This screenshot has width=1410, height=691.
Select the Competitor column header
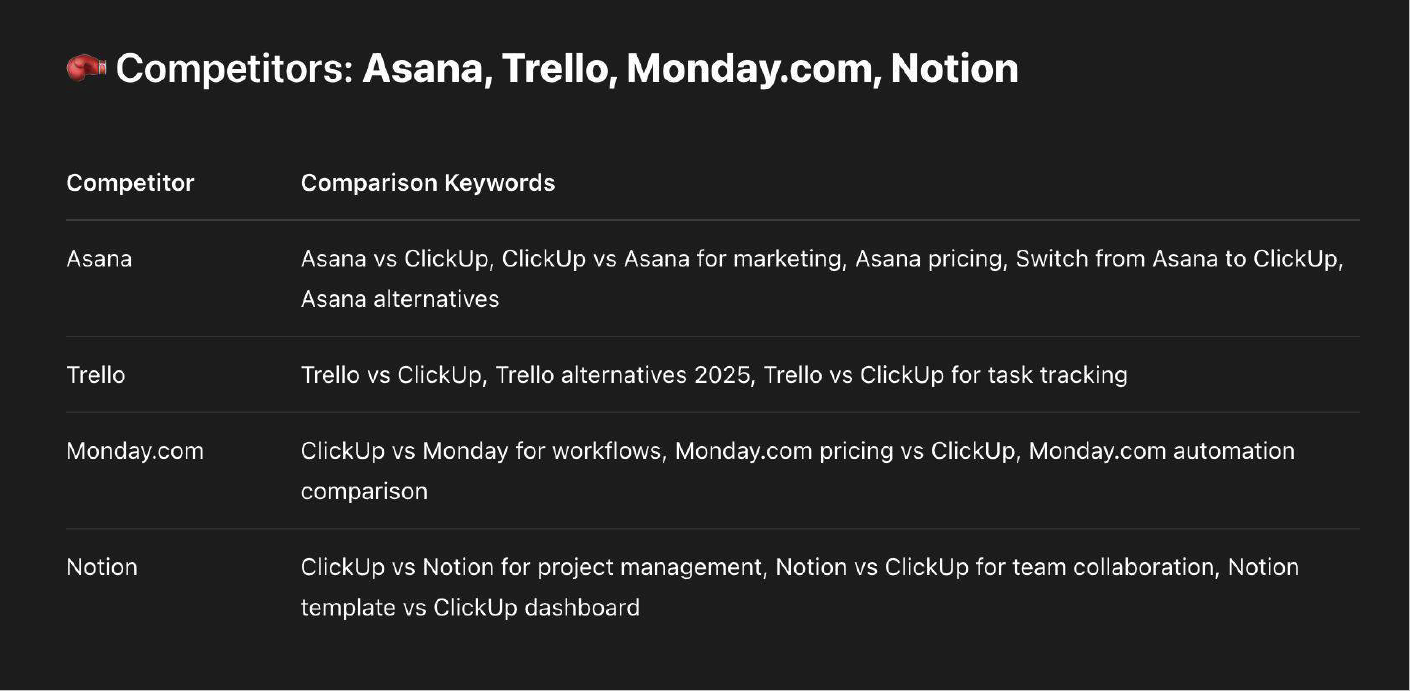130,183
